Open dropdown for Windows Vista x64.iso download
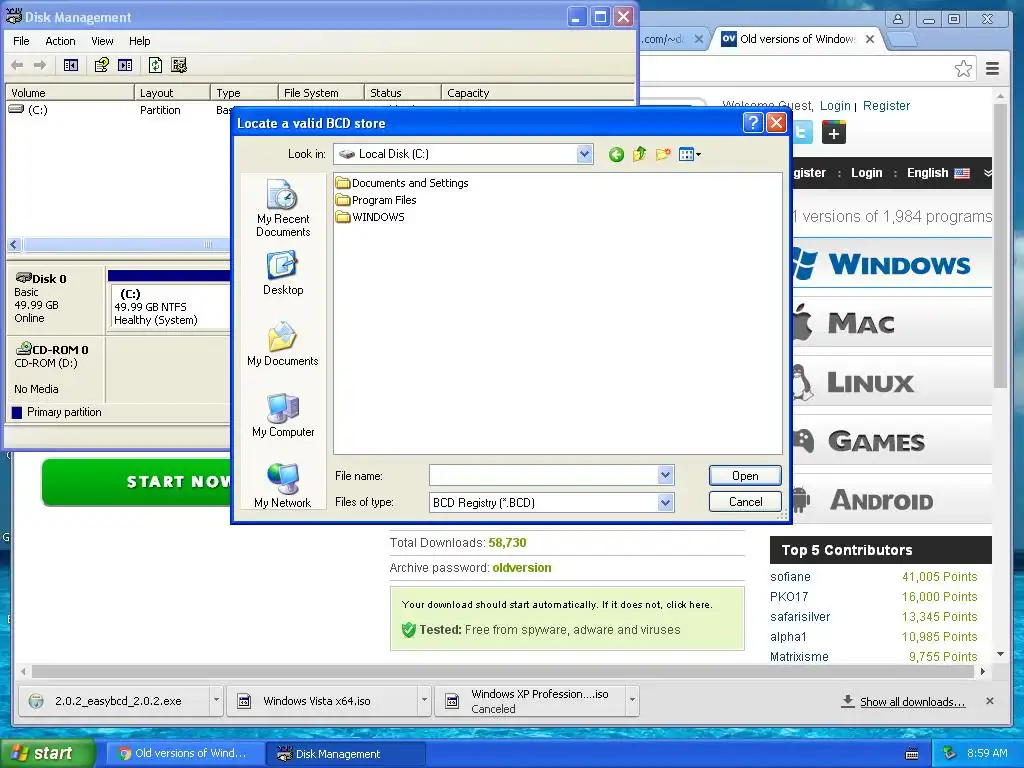1024x768 pixels. (x=424, y=700)
